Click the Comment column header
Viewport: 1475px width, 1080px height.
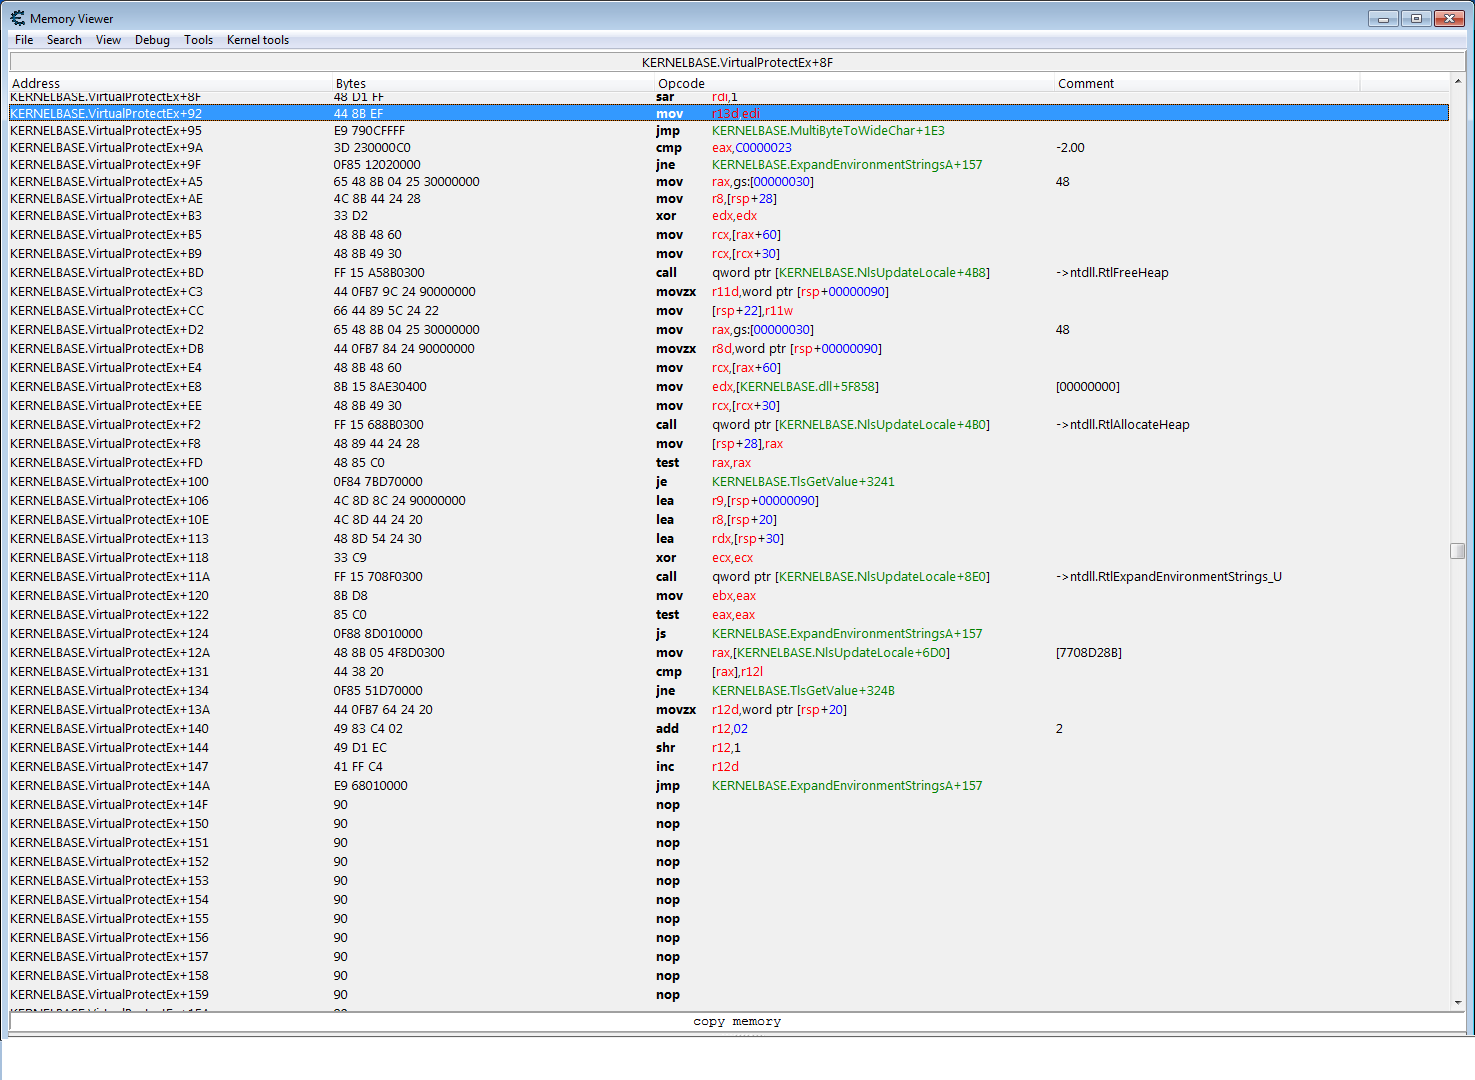[1206, 84]
